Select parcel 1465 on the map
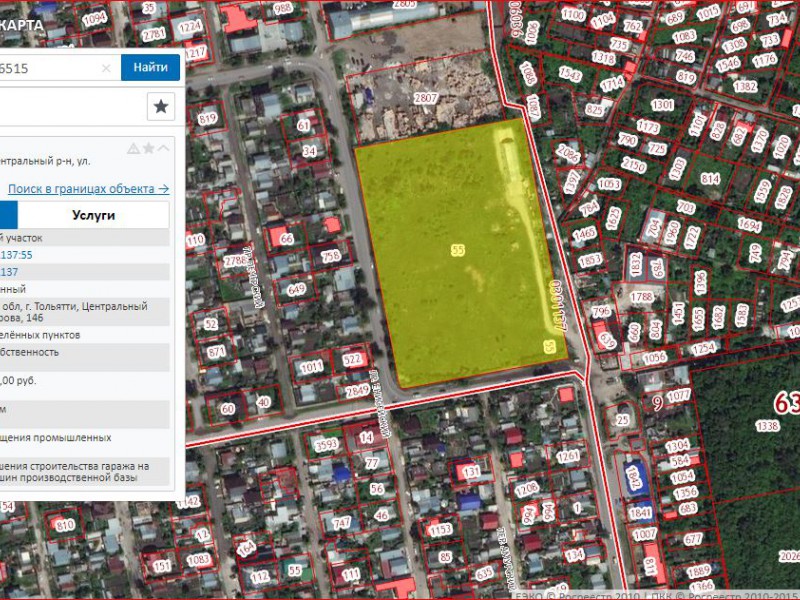The height and width of the screenshot is (600, 800). (584, 234)
